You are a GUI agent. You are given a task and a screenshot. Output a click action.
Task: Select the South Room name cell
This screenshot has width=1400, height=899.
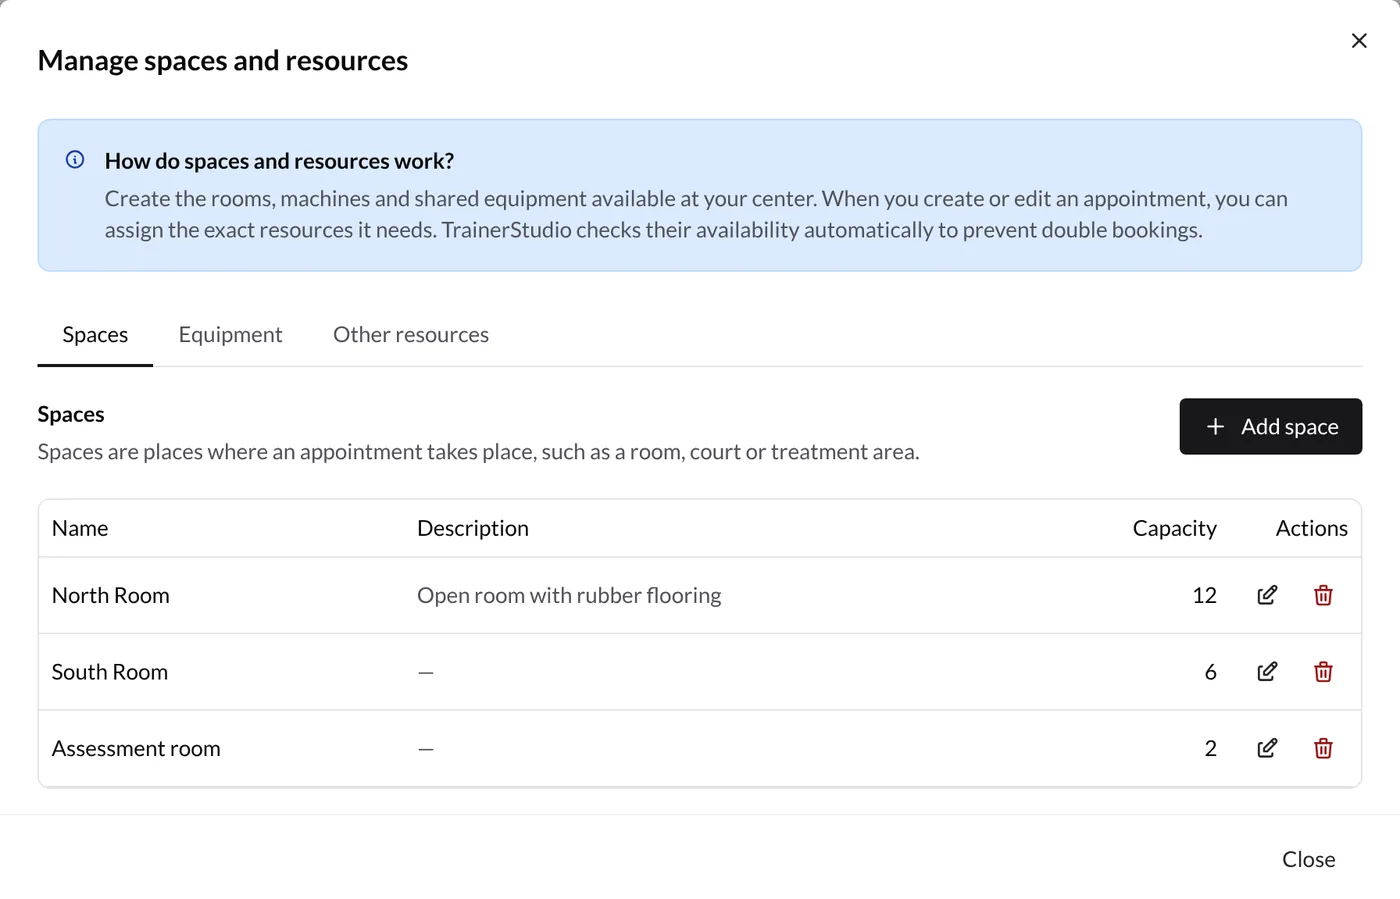click(110, 672)
